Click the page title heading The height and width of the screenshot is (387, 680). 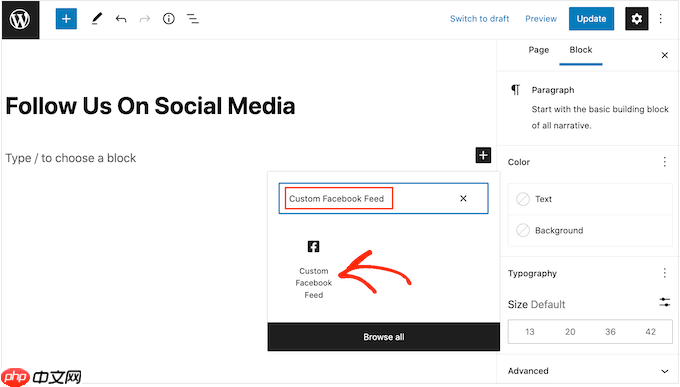[150, 106]
